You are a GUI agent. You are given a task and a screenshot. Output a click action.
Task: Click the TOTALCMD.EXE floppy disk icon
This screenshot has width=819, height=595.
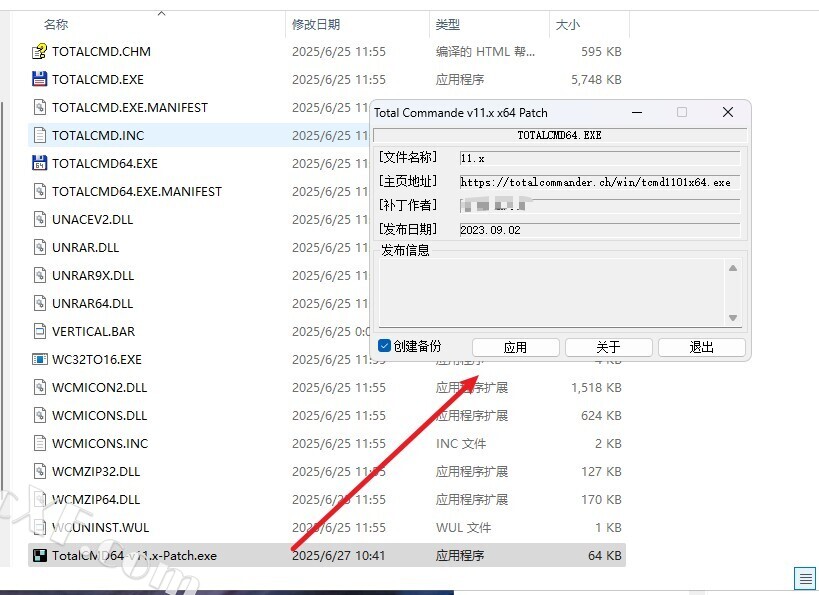[40, 79]
